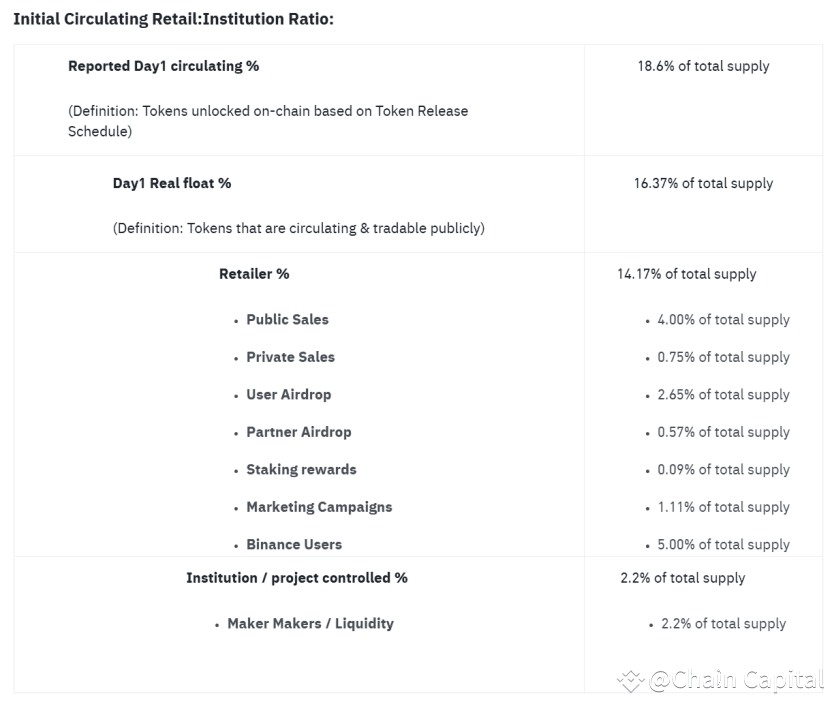
Task: Click the Partner Airdrop list item
Action: point(299,432)
